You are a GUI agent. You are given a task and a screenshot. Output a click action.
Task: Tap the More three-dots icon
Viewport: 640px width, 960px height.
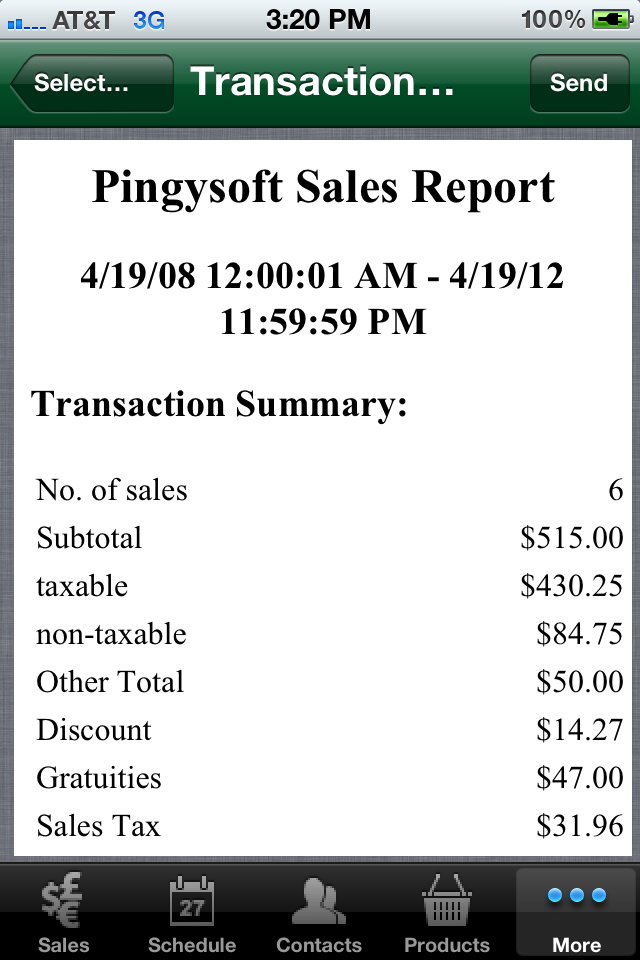point(576,895)
